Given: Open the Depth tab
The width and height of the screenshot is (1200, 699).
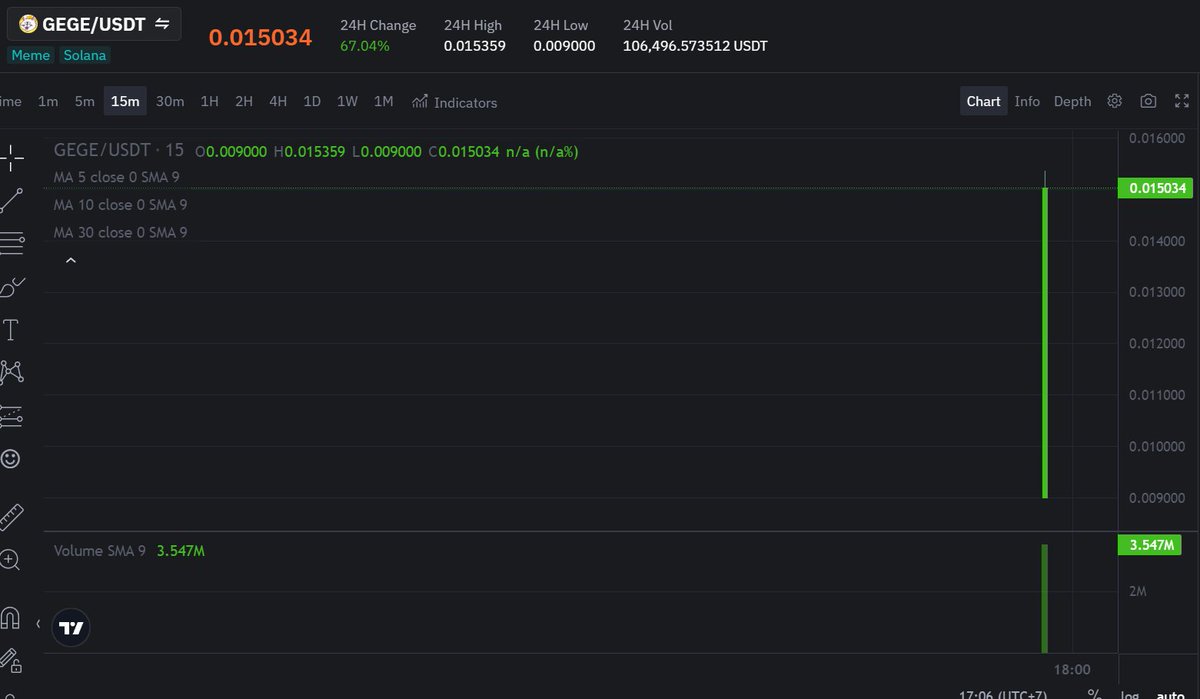Looking at the screenshot, I should (x=1073, y=101).
